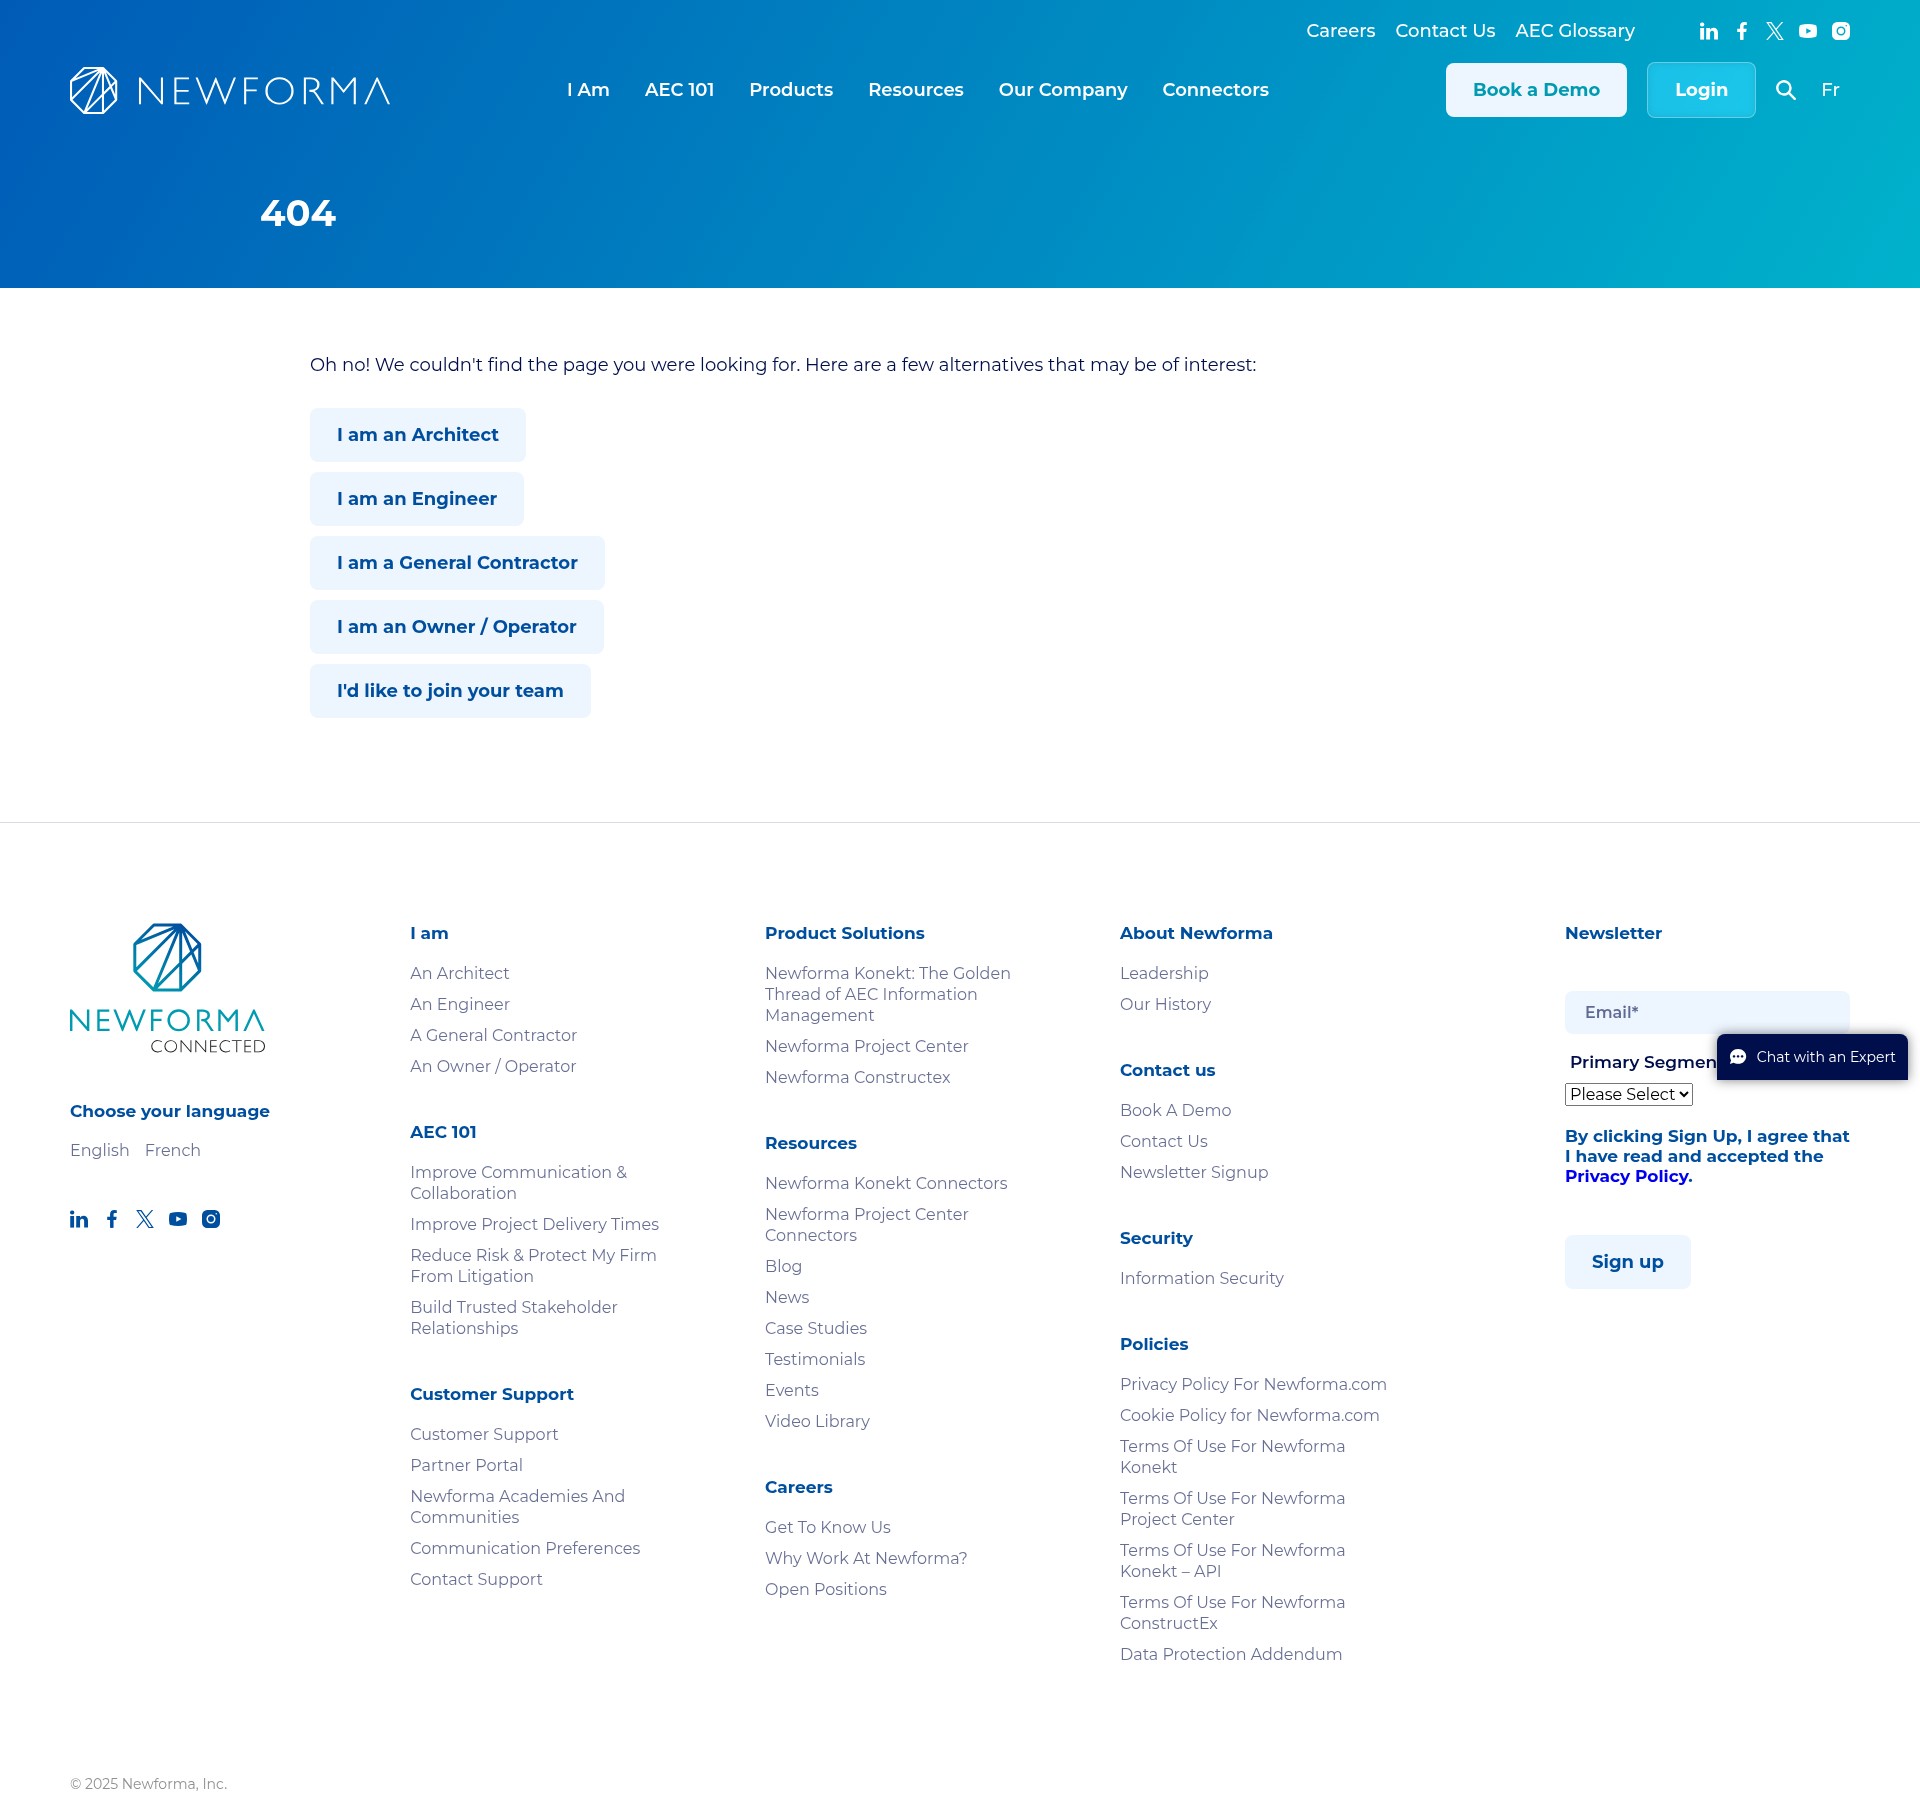This screenshot has width=1920, height=1808.
Task: Click I am an Architect button
Action: pyautogui.click(x=418, y=435)
